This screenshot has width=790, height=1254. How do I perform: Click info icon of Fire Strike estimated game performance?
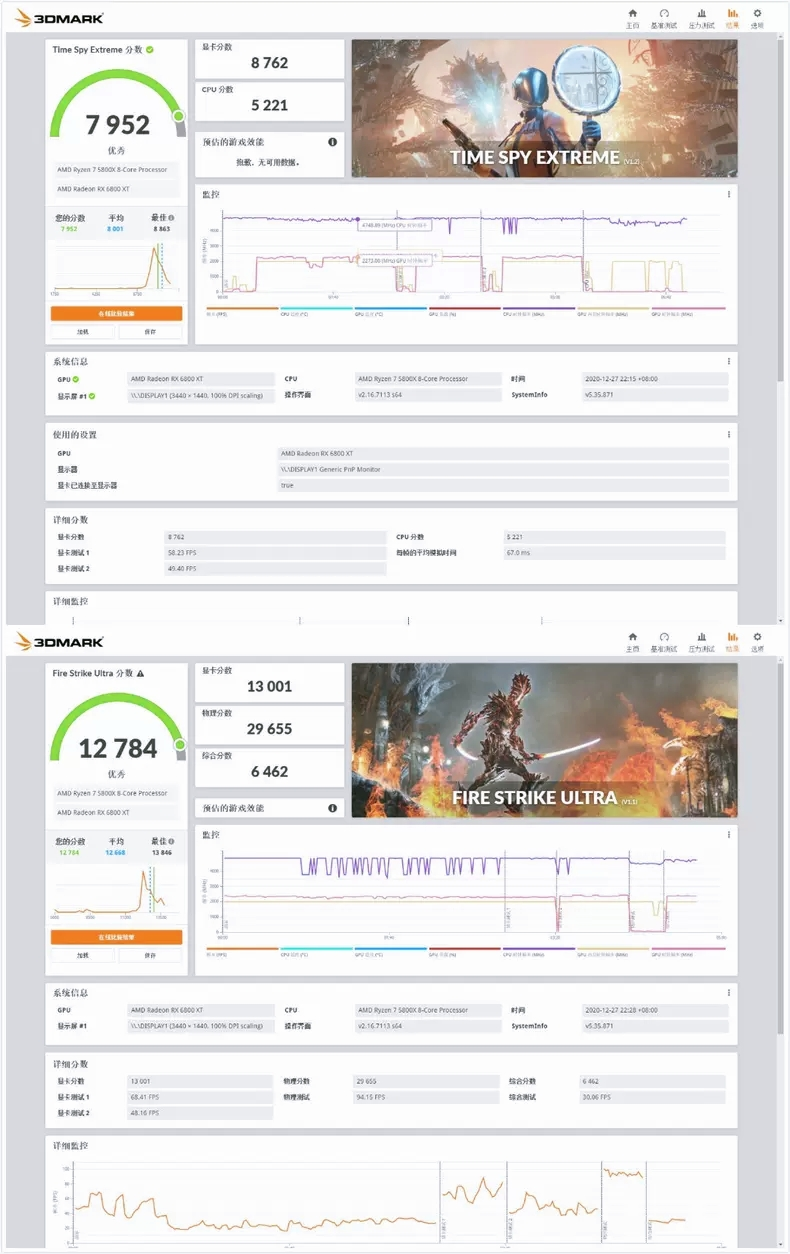click(x=333, y=808)
